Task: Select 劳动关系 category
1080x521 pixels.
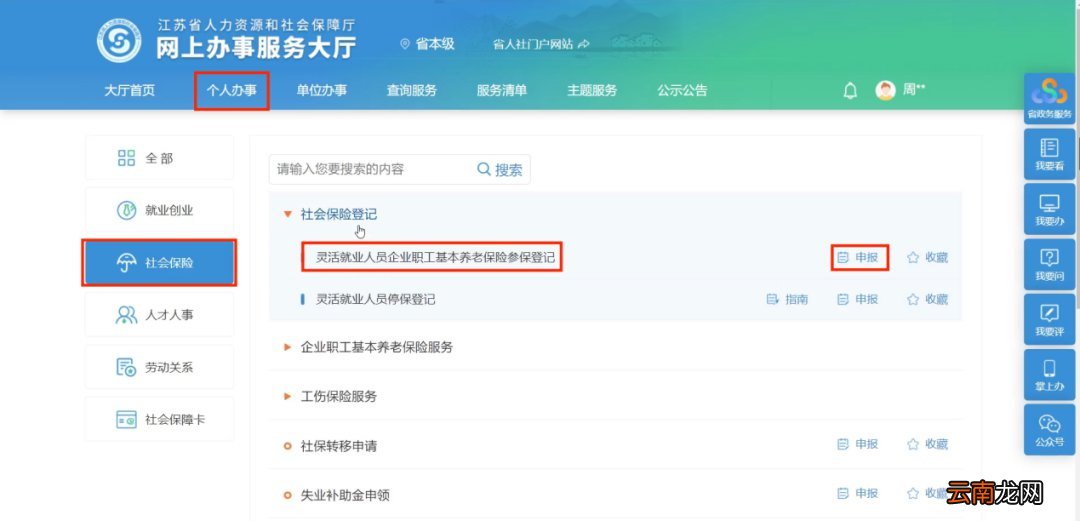Action: (159, 367)
